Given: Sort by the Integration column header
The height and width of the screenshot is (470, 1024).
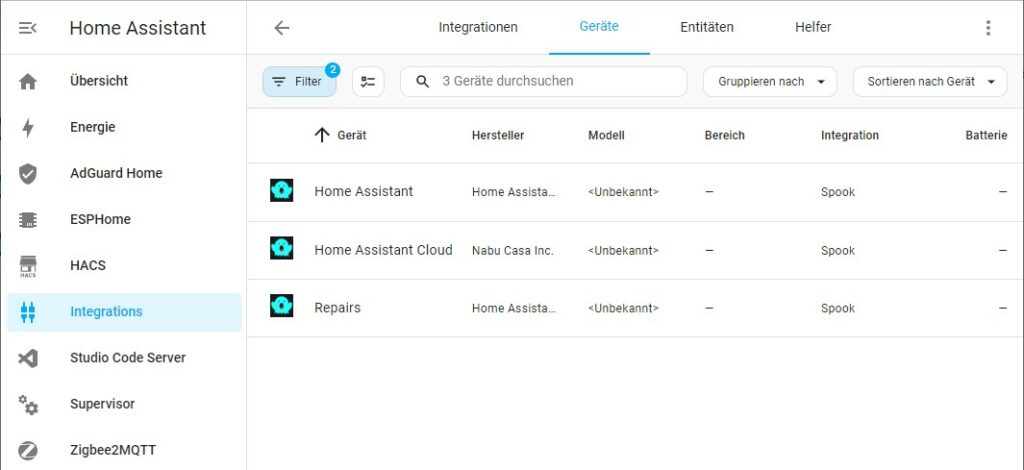Looking at the screenshot, I should (850, 136).
